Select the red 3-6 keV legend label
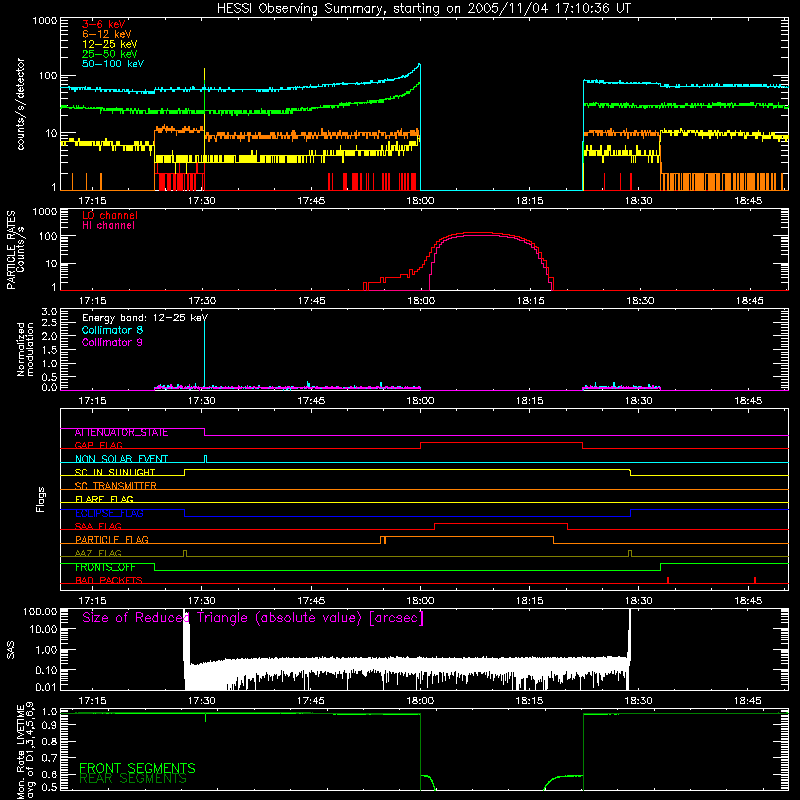 coord(104,24)
